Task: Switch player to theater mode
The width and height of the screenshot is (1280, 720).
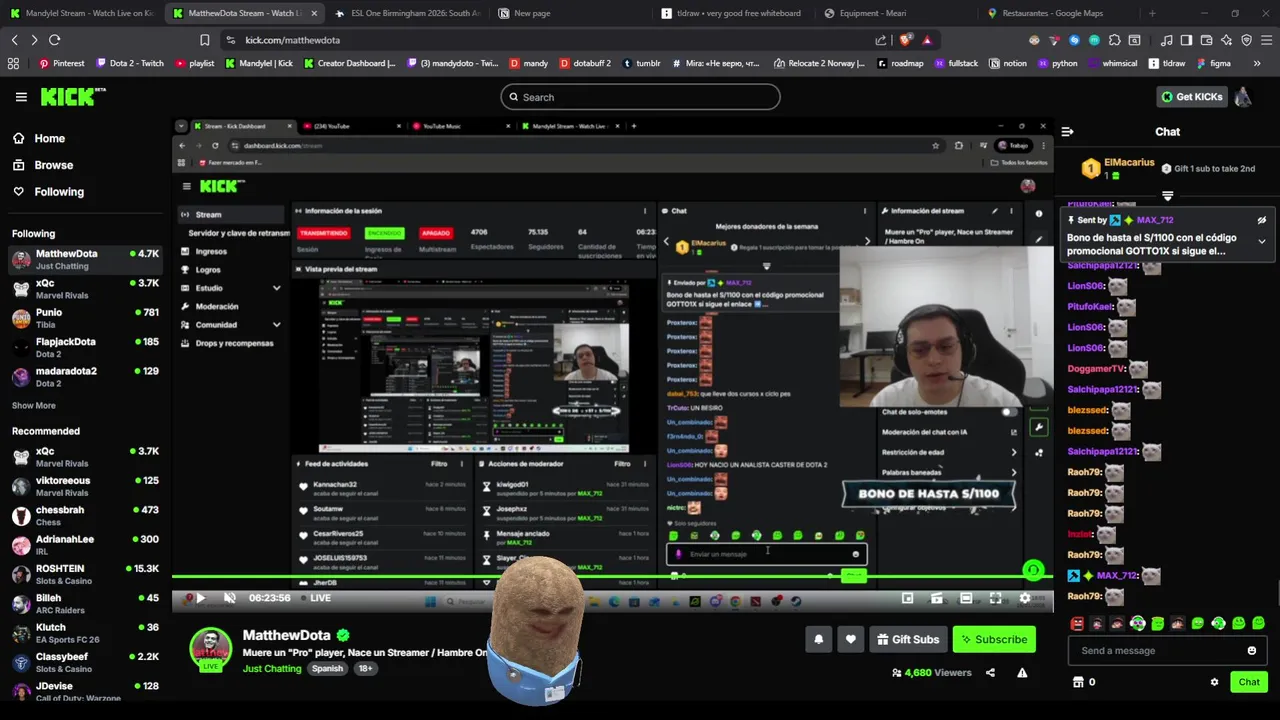Action: [966, 598]
